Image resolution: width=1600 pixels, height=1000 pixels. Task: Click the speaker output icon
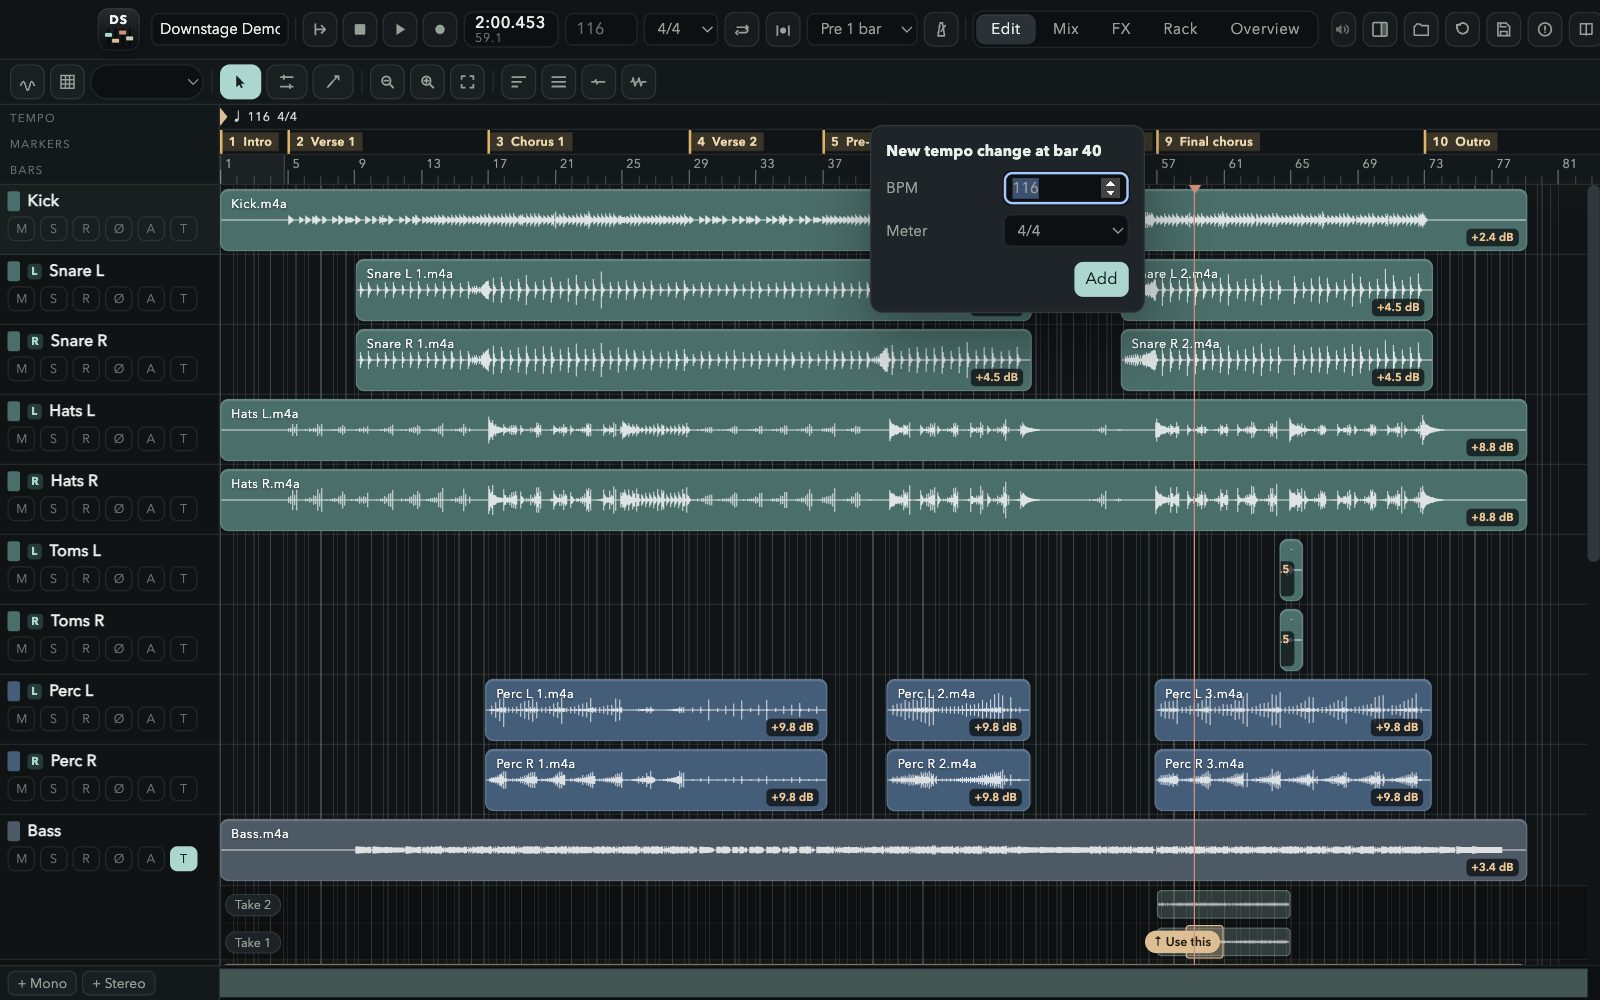[x=1342, y=29]
